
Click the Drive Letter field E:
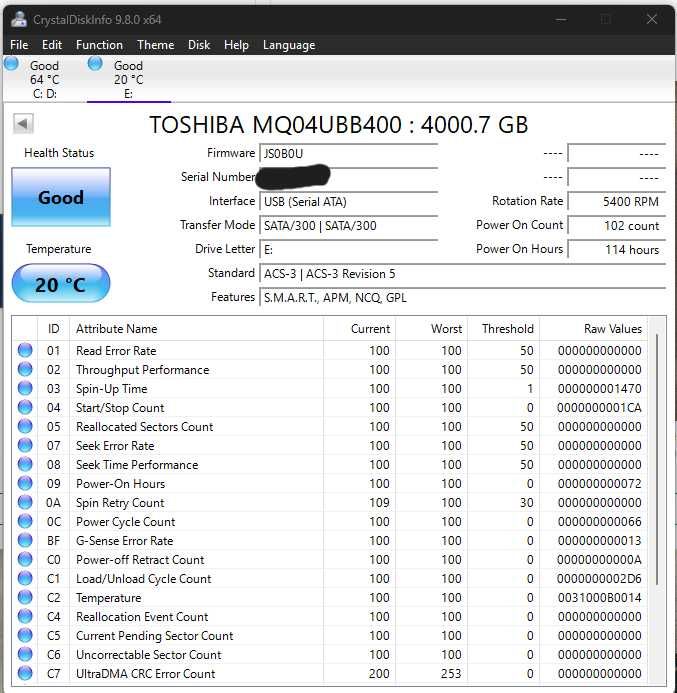tap(349, 250)
